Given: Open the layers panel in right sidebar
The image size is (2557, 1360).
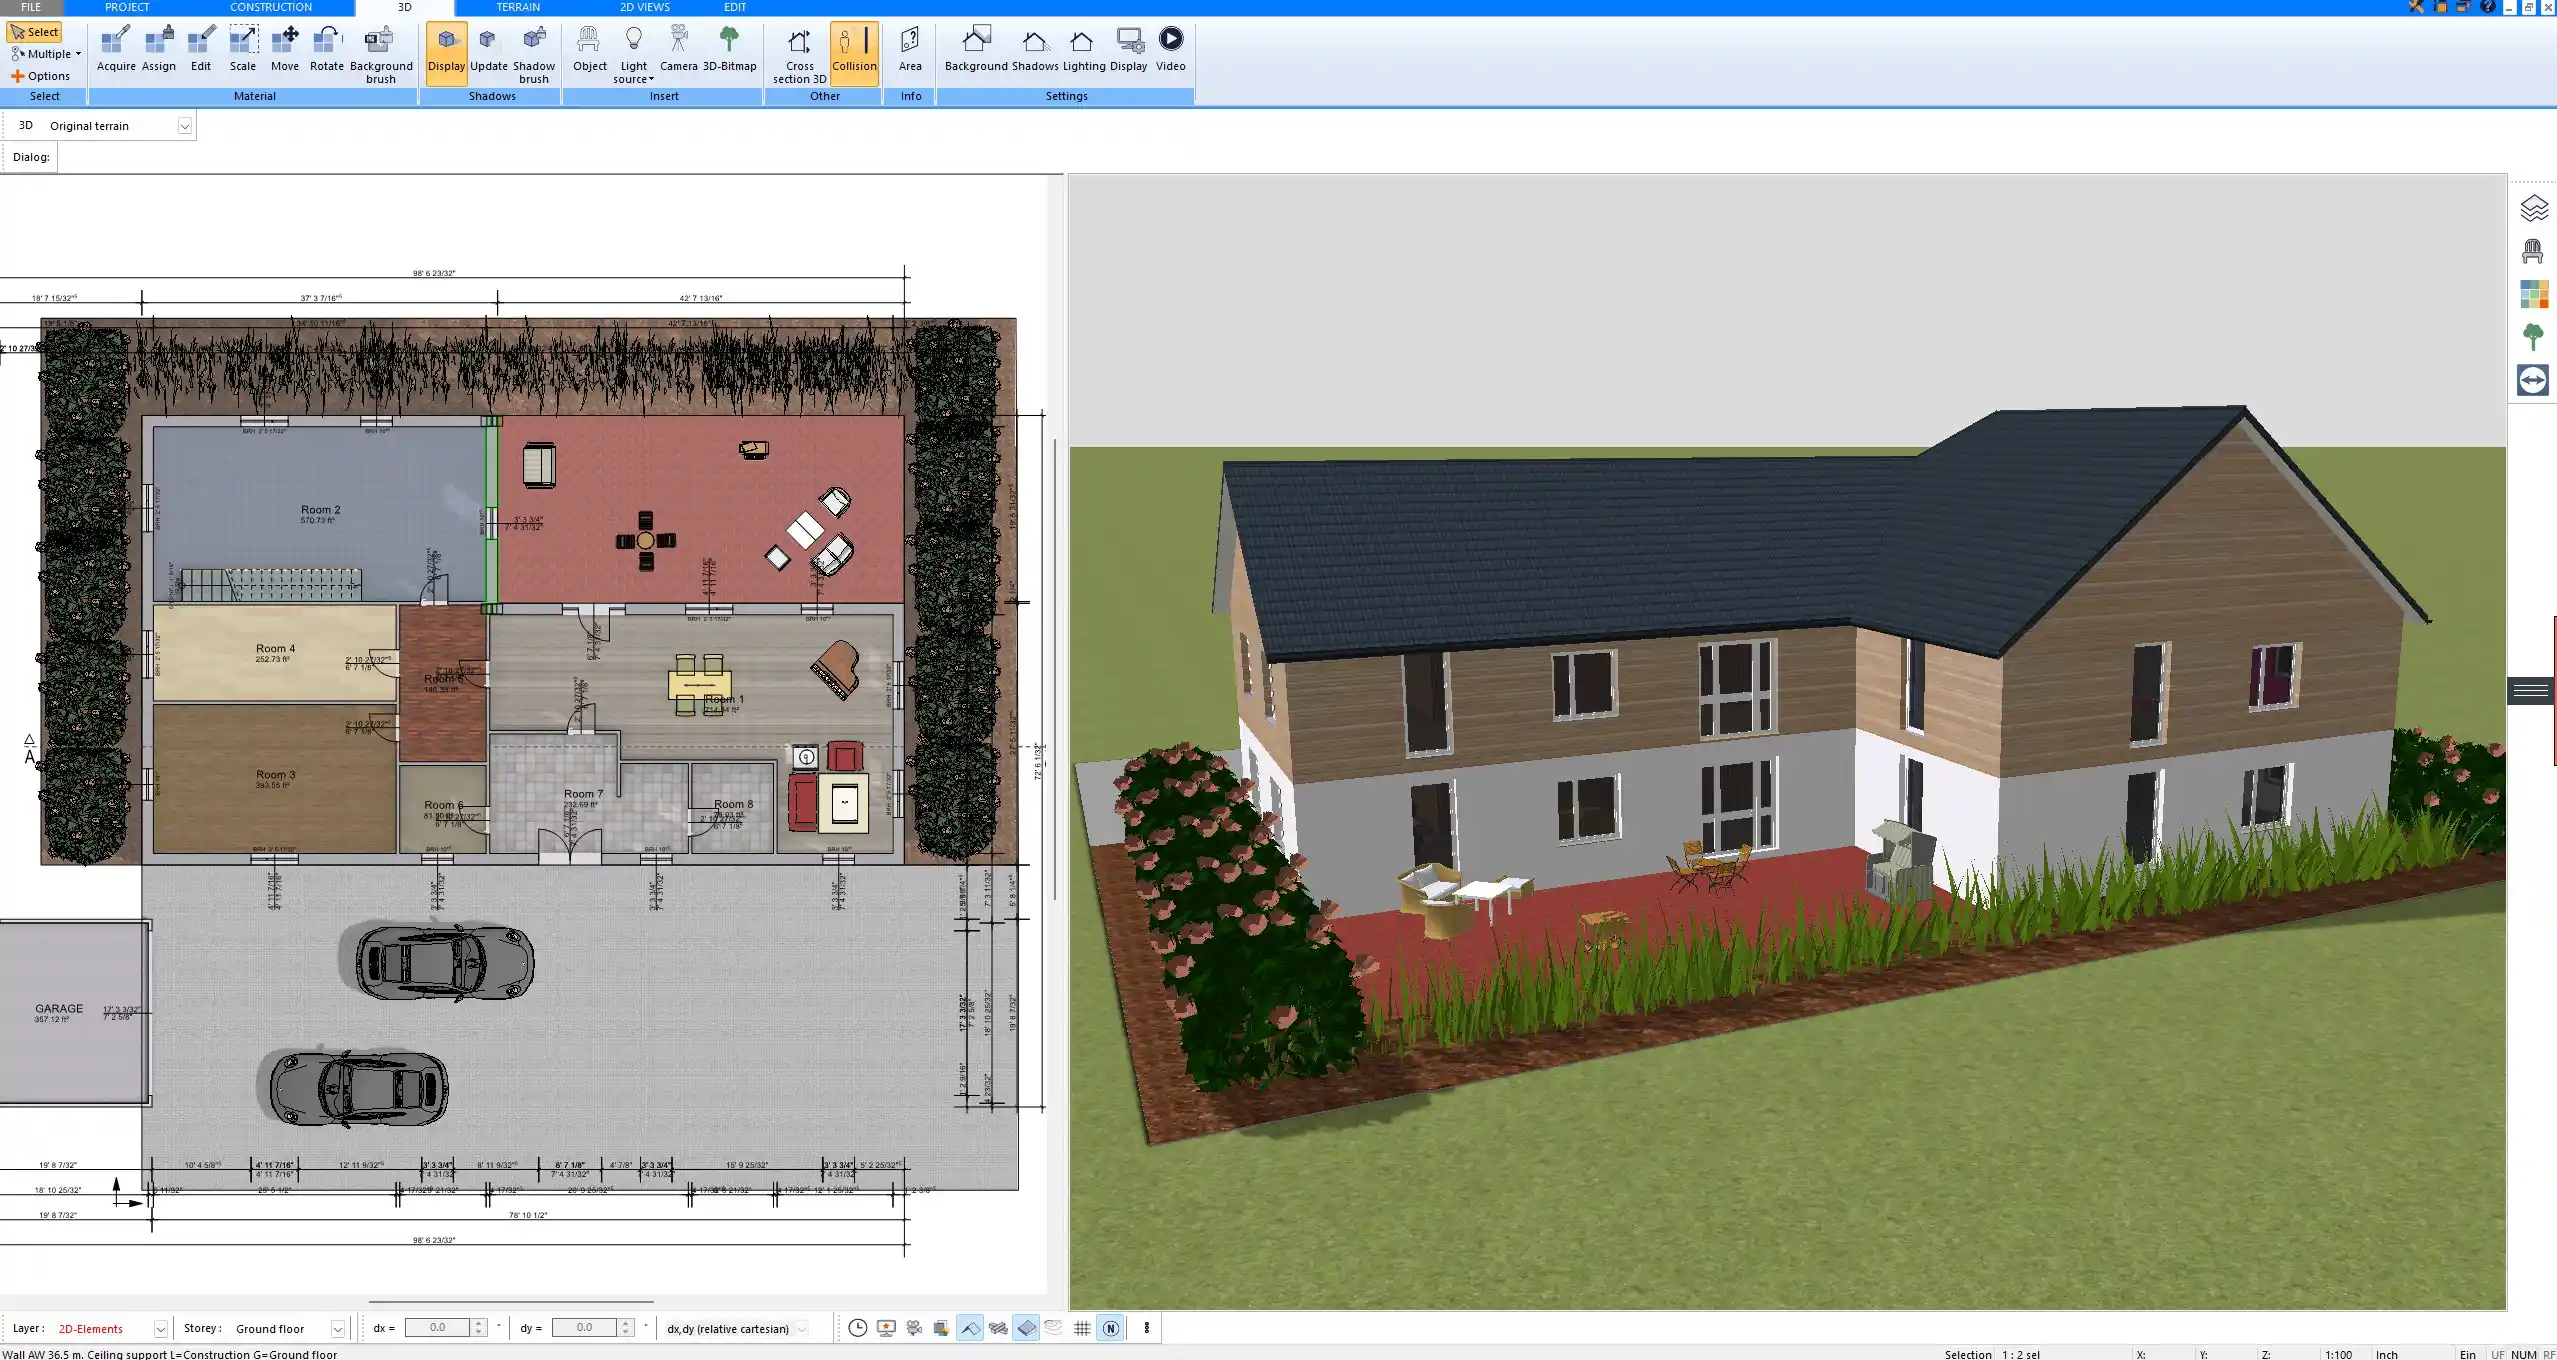Looking at the screenshot, I should (2533, 209).
